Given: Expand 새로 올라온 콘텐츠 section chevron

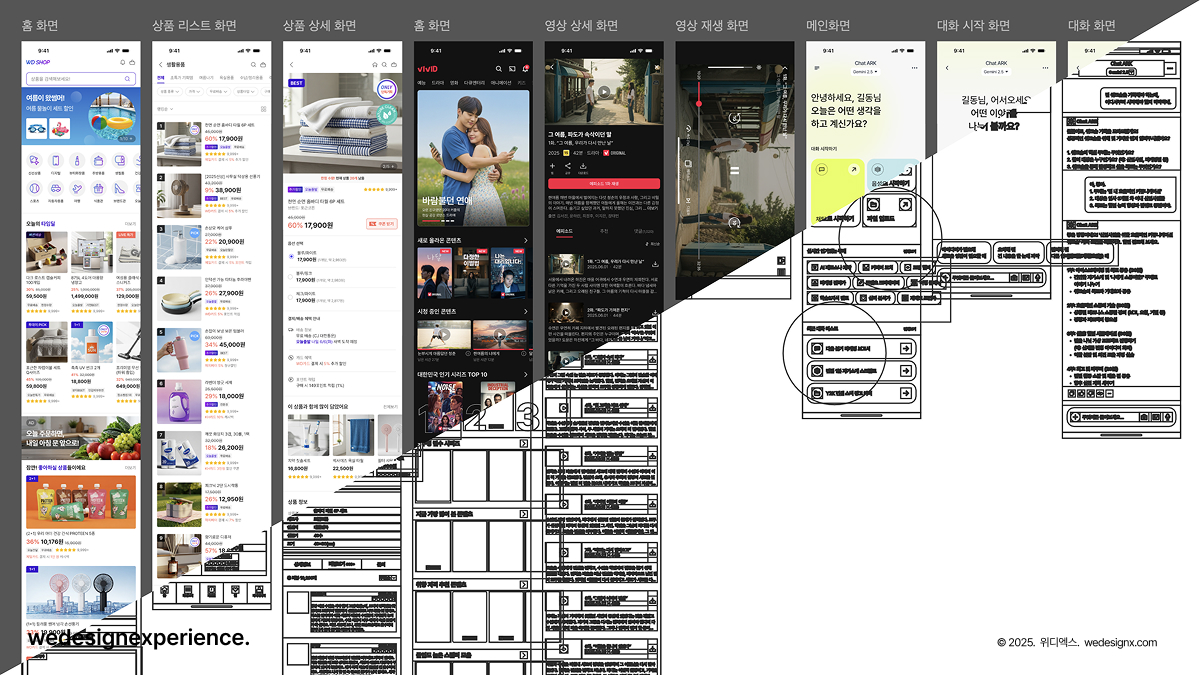Looking at the screenshot, I should (x=526, y=240).
